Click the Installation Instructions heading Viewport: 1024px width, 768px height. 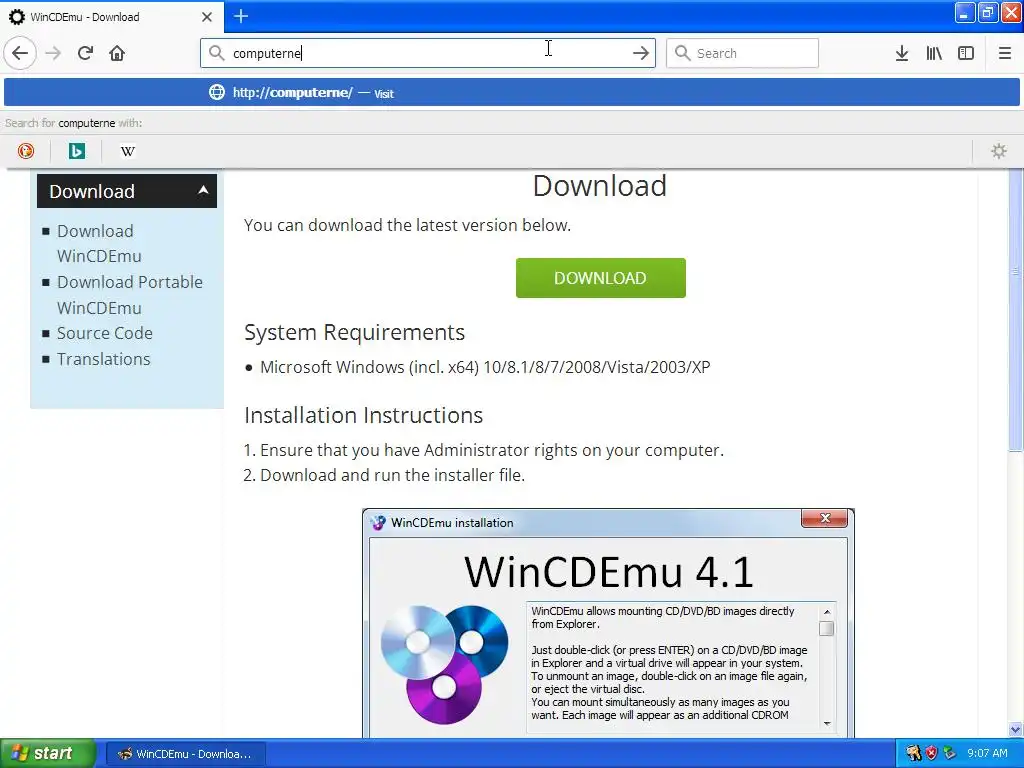pyautogui.click(x=363, y=415)
